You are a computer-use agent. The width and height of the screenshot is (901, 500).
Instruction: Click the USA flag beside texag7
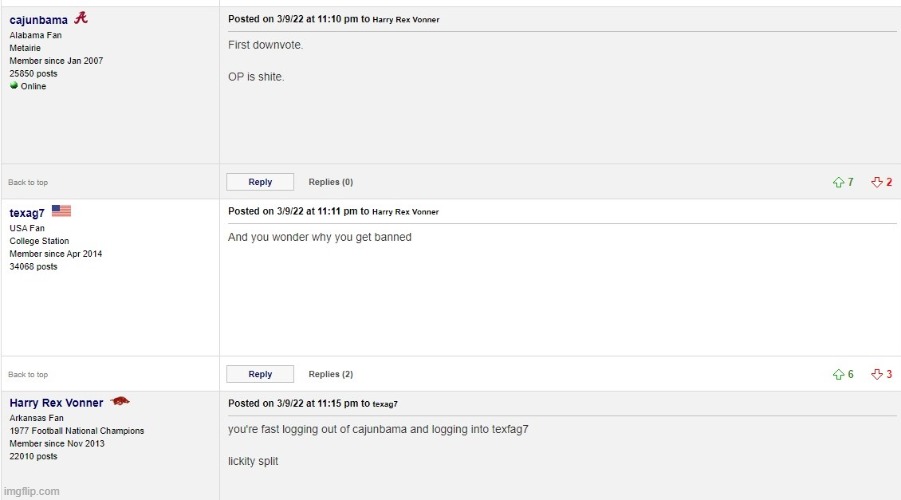tap(61, 211)
